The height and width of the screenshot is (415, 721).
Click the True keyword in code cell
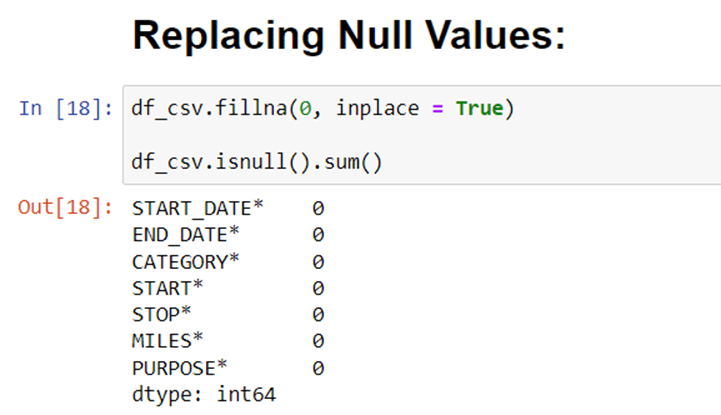point(480,108)
